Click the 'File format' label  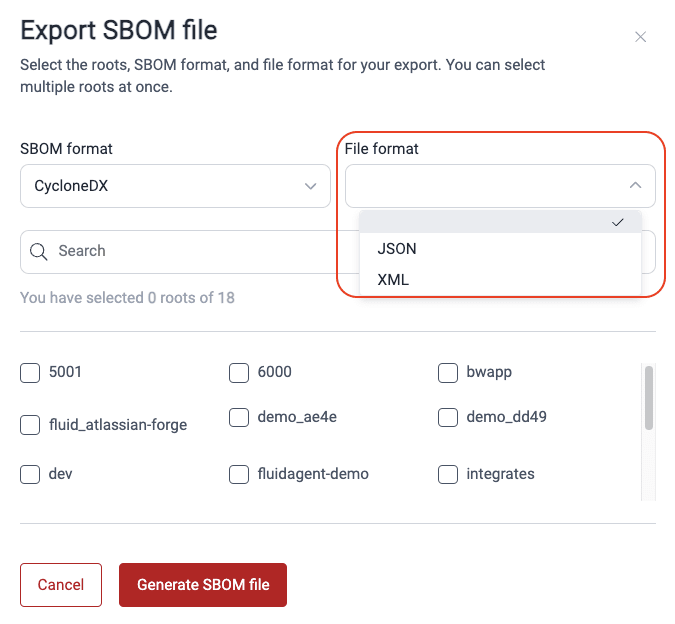pyautogui.click(x=381, y=149)
